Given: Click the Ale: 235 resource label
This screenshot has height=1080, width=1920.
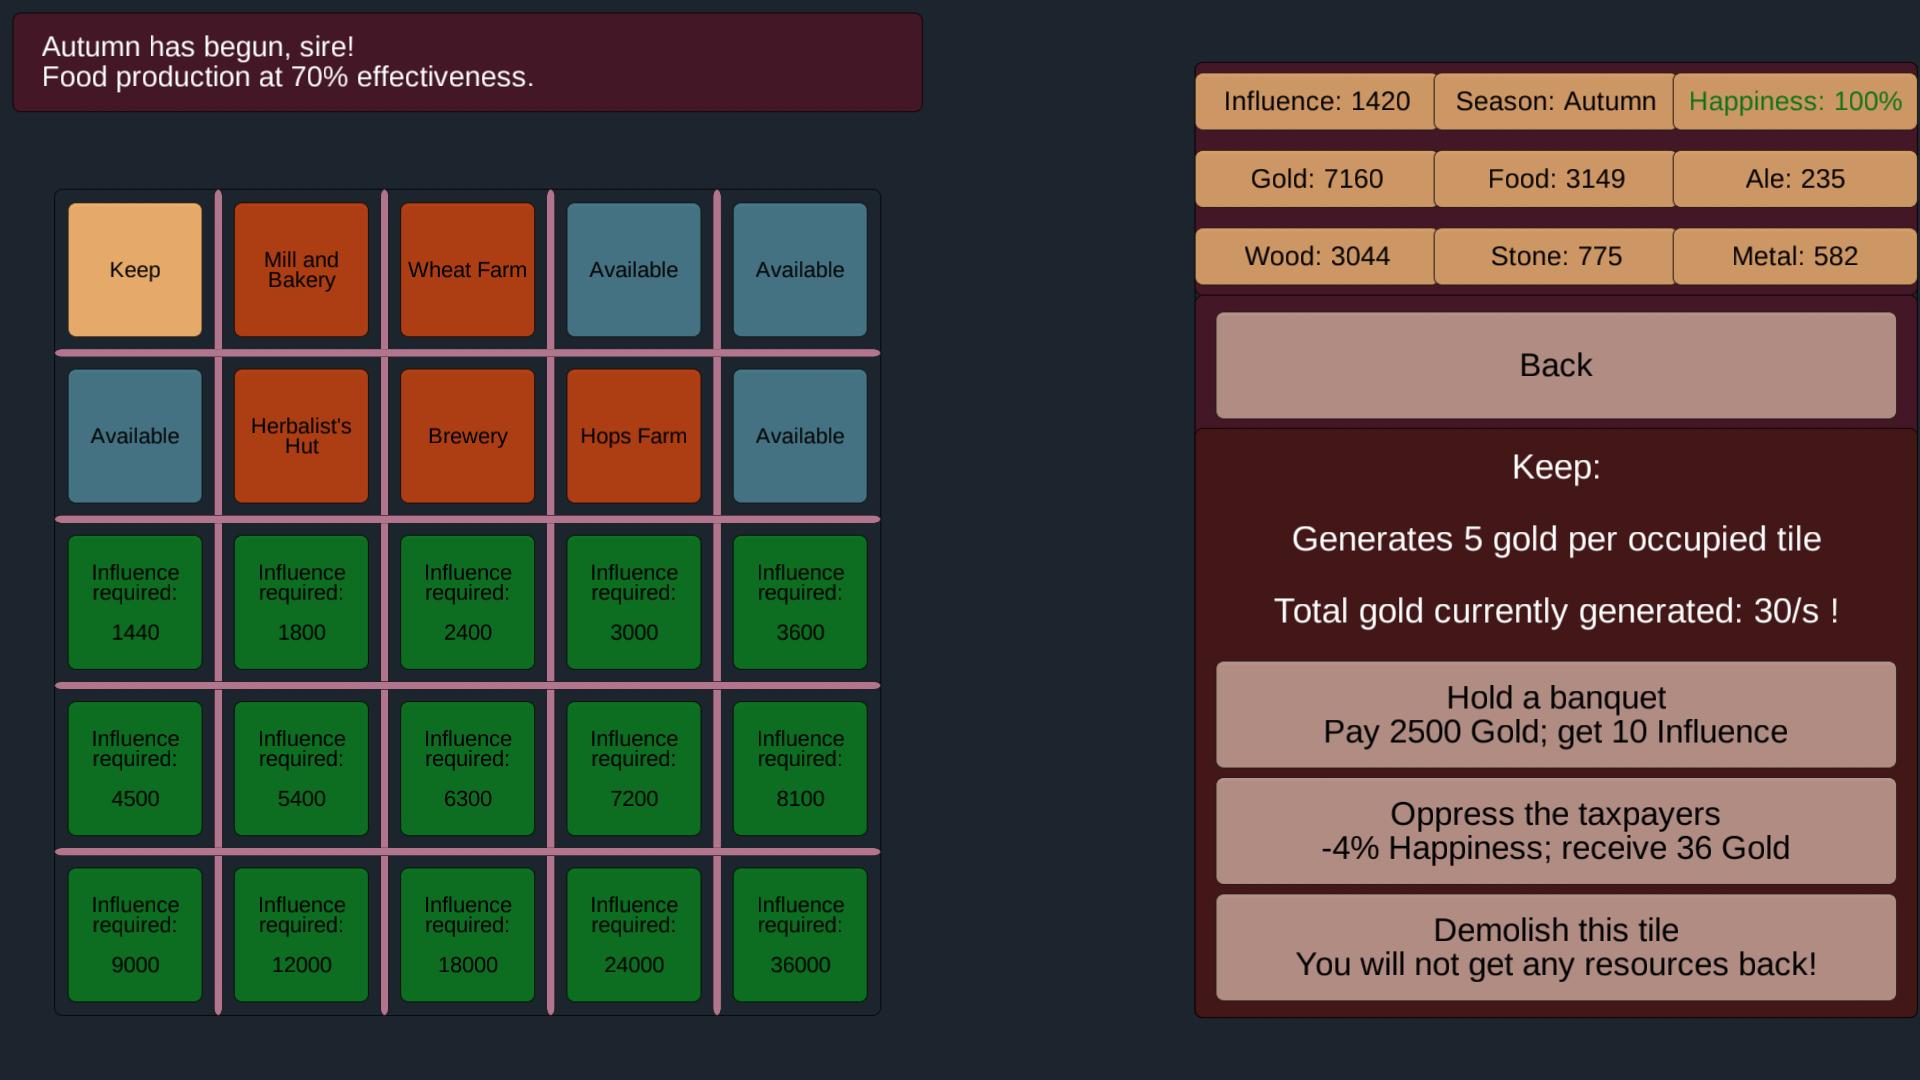Looking at the screenshot, I should click(x=1795, y=179).
